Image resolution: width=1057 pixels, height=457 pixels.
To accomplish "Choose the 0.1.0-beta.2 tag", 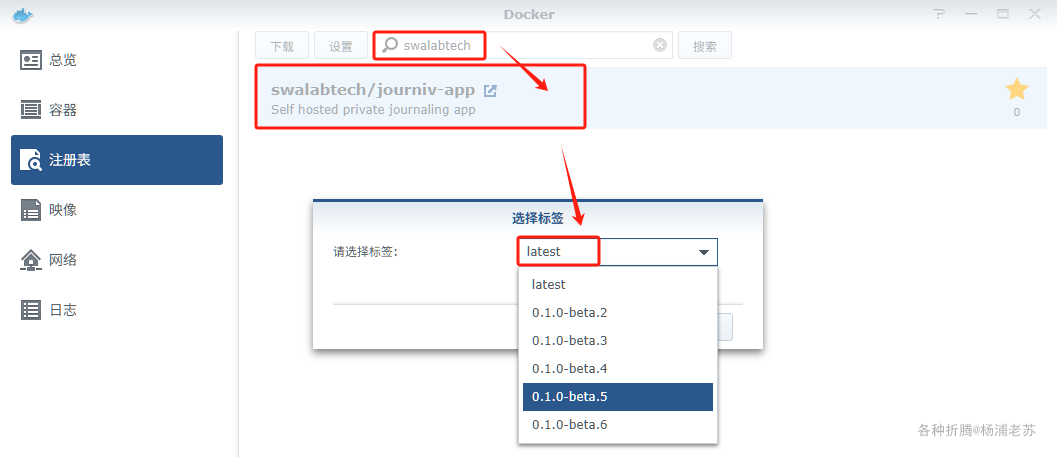I will (615, 313).
